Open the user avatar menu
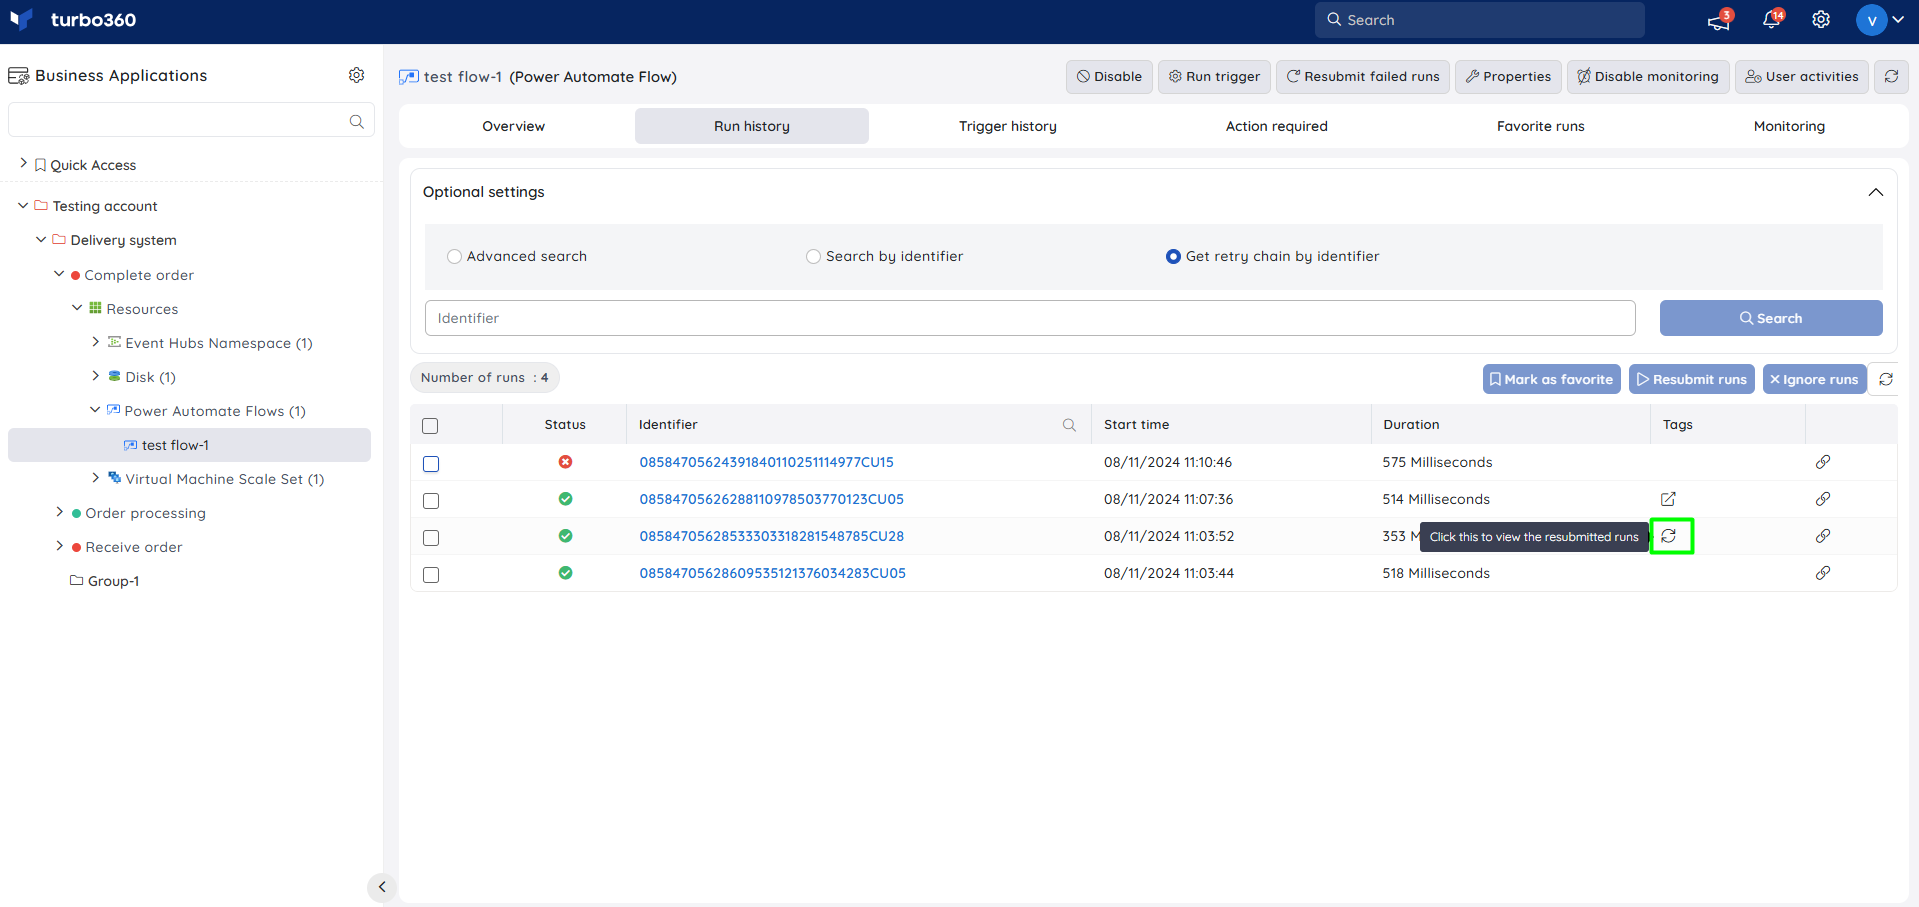 (x=1880, y=20)
